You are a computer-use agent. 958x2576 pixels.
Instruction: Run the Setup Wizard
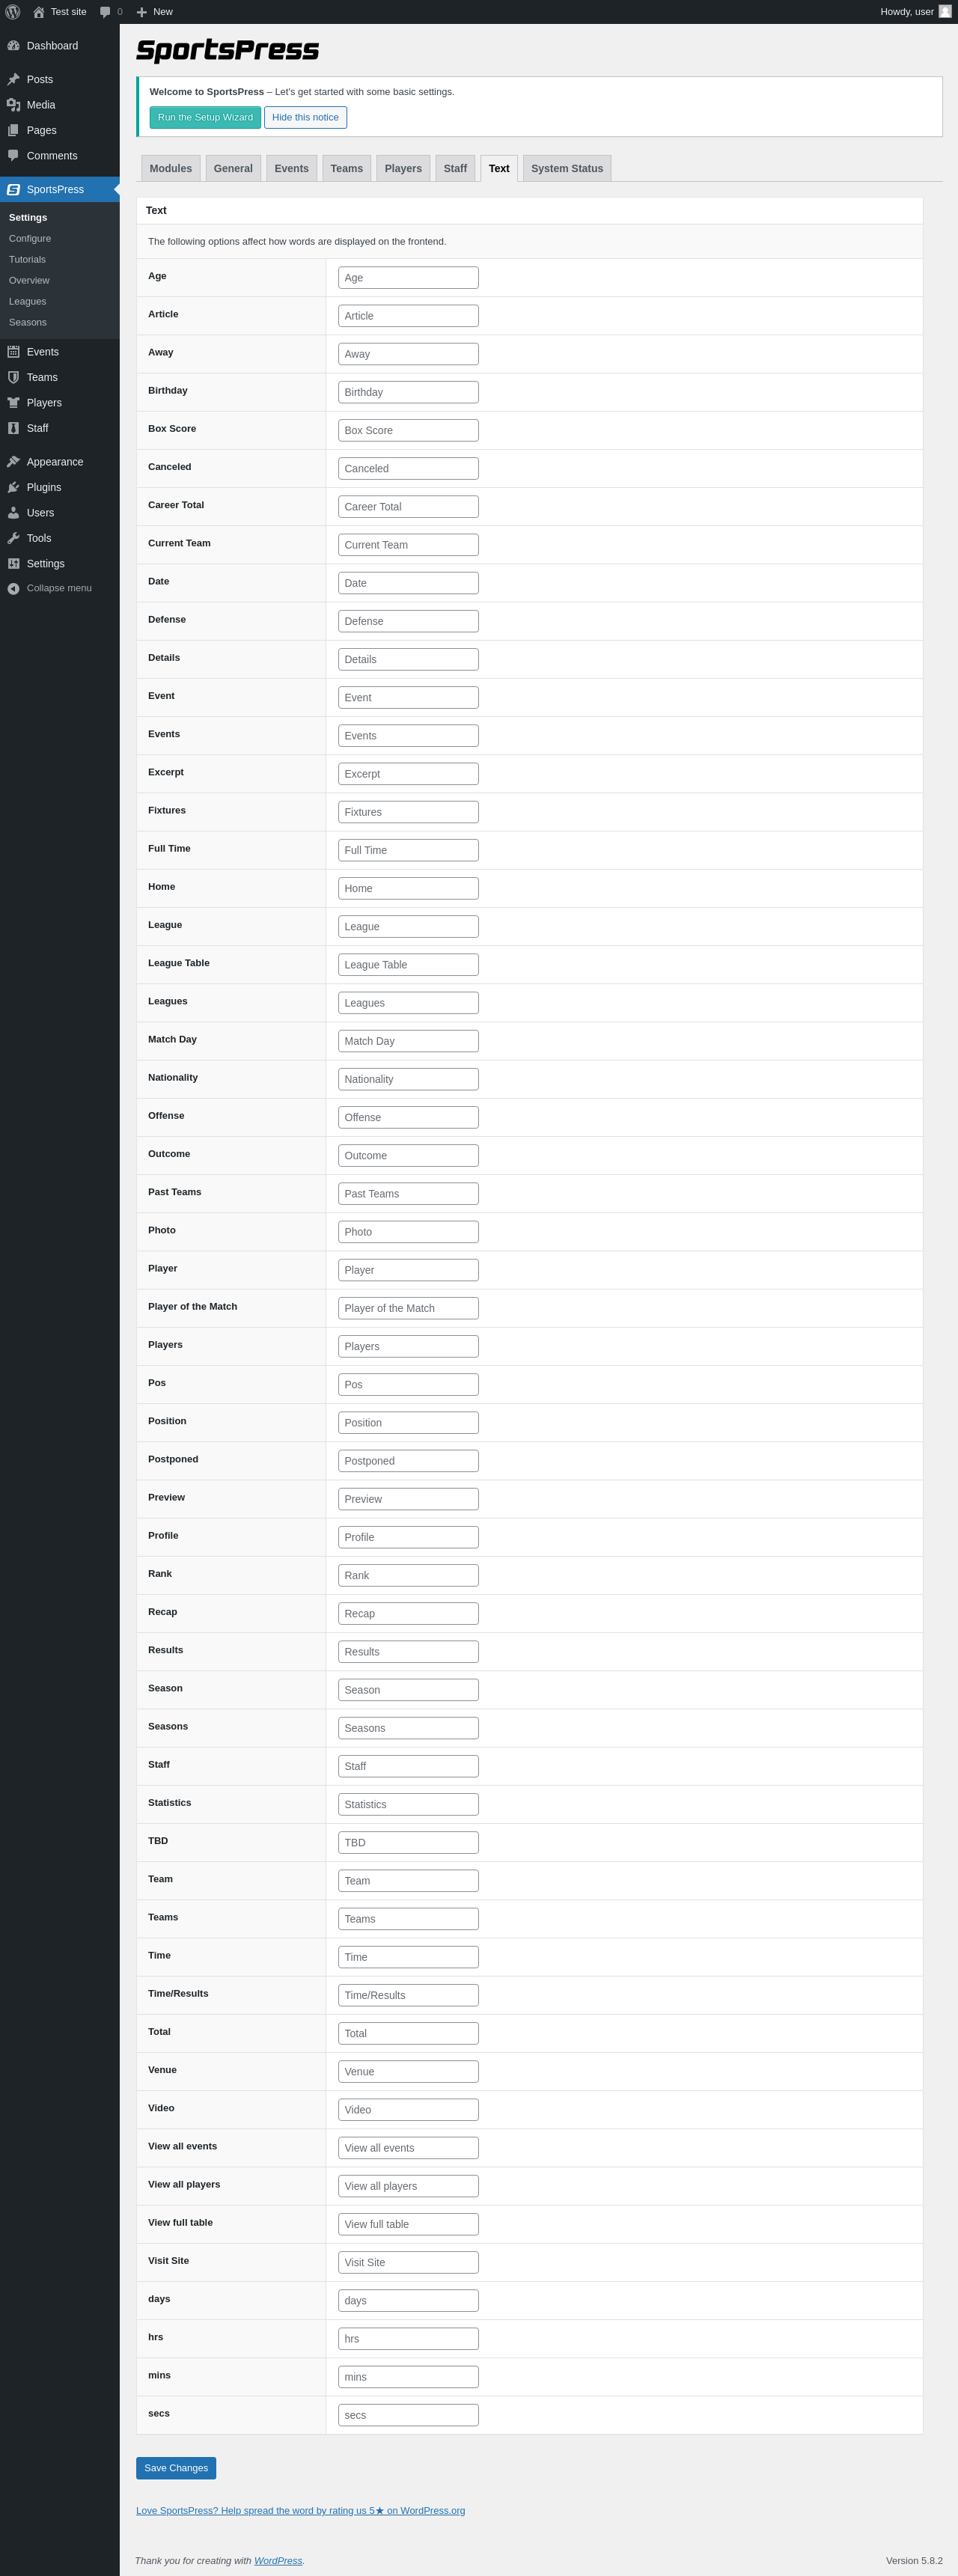(x=205, y=117)
